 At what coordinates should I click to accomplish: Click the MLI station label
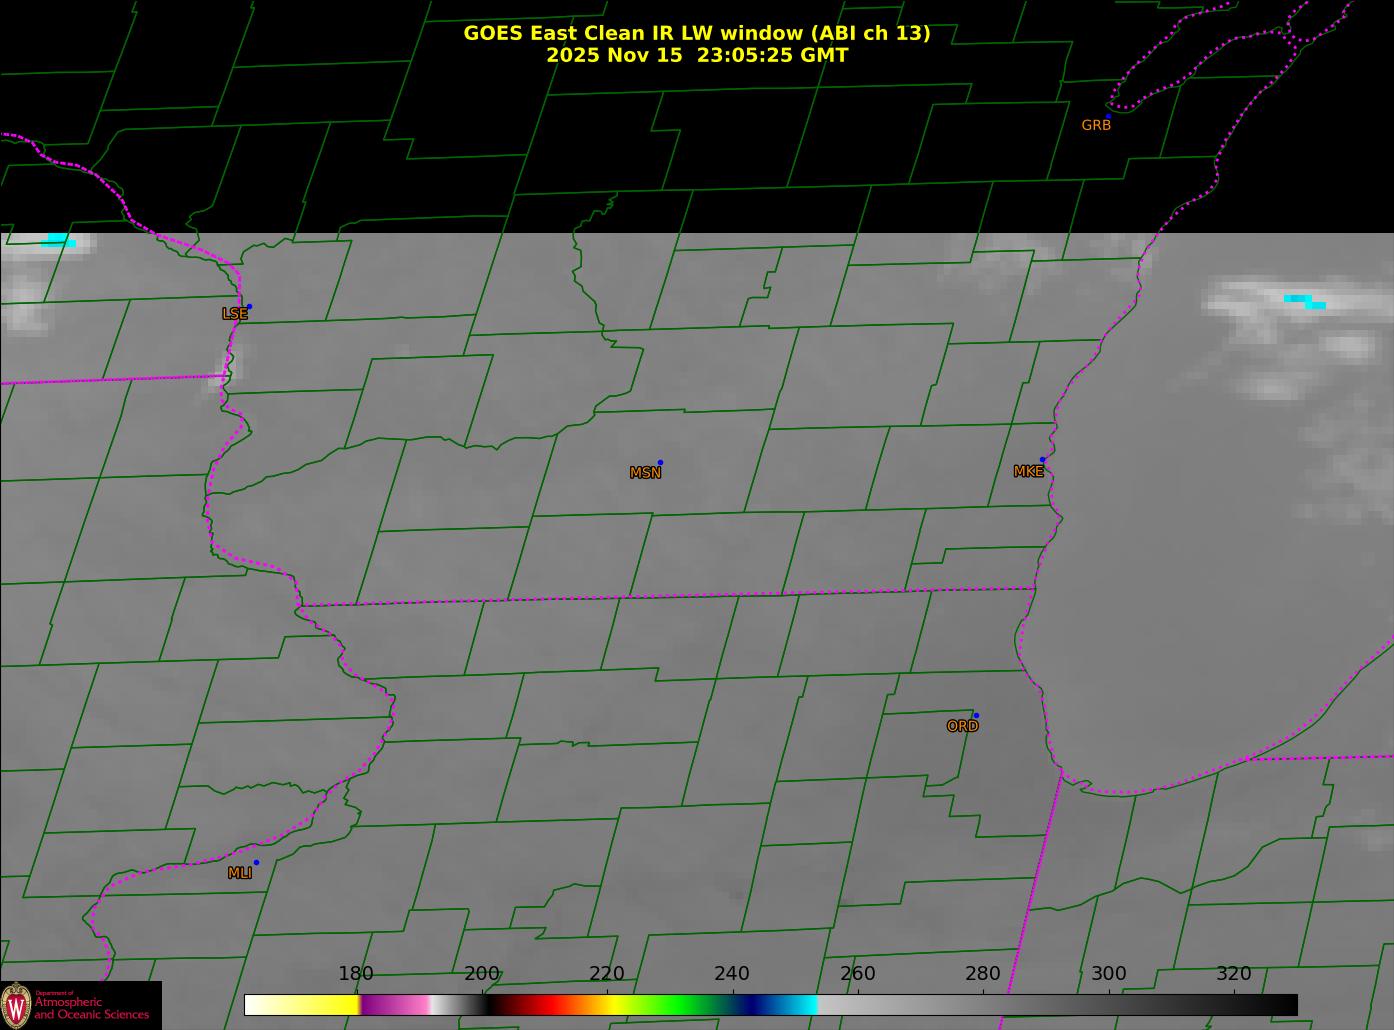click(x=240, y=873)
